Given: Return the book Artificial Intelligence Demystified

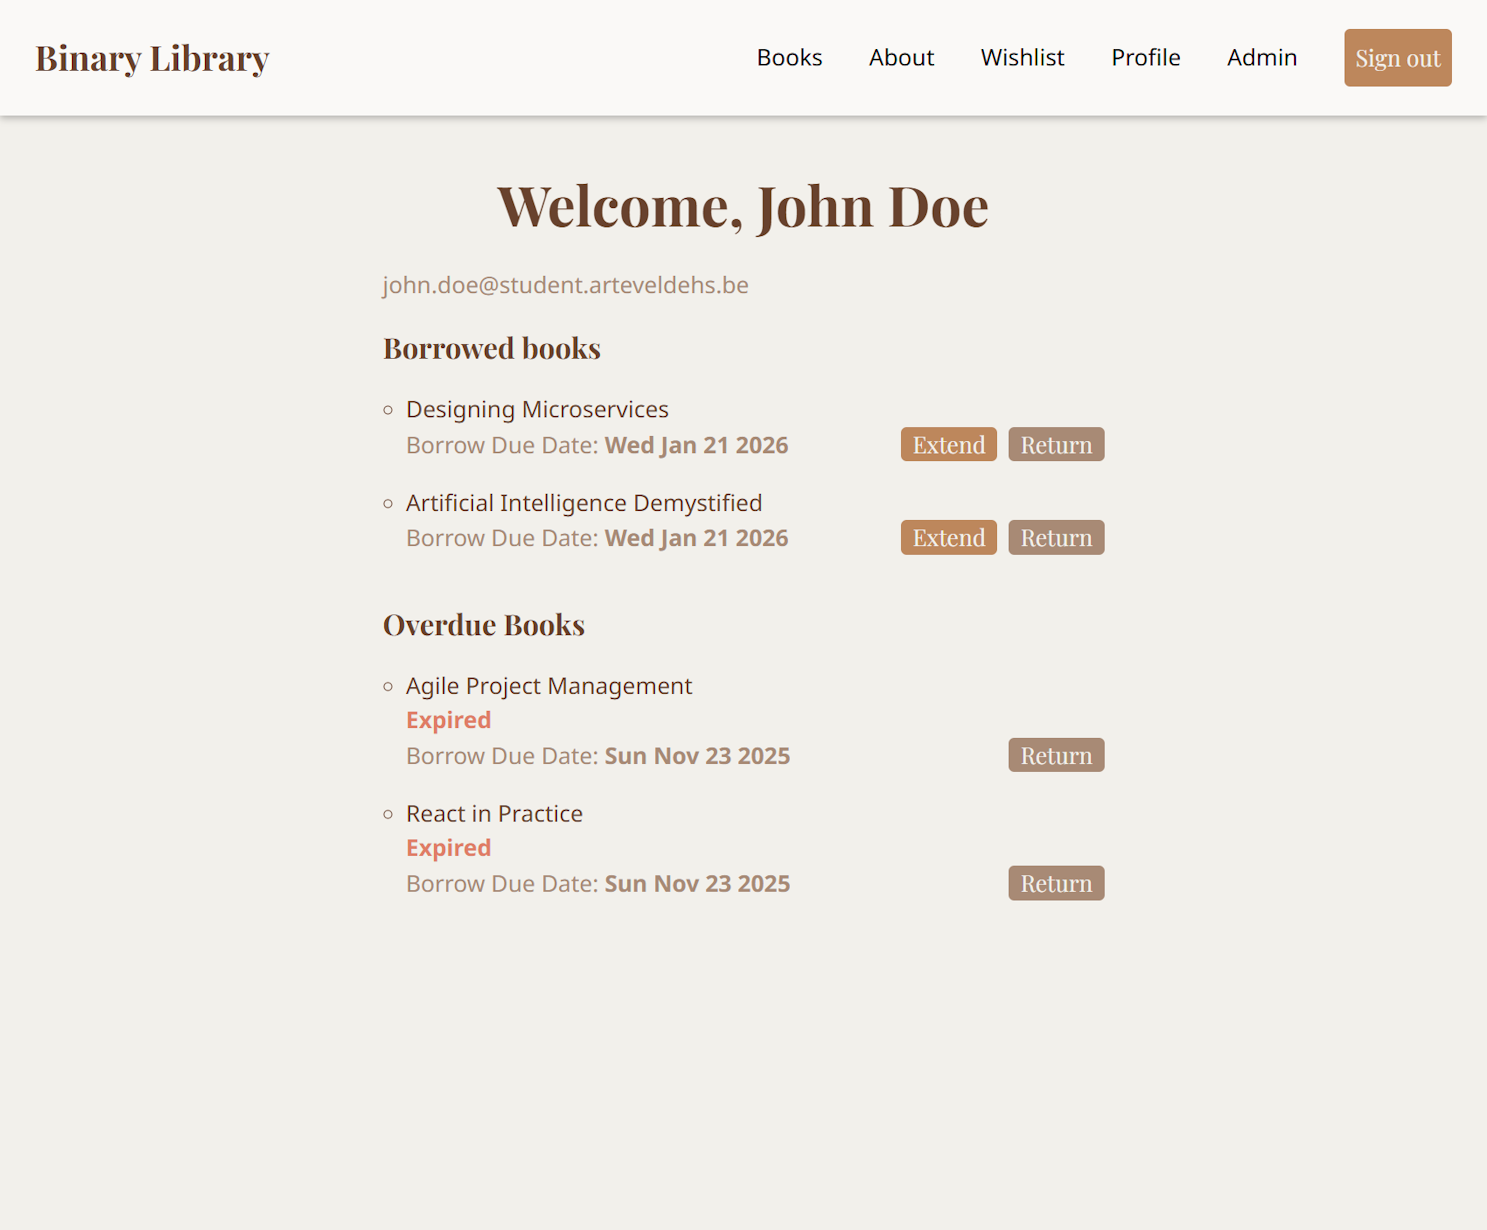Looking at the screenshot, I should click(1056, 537).
